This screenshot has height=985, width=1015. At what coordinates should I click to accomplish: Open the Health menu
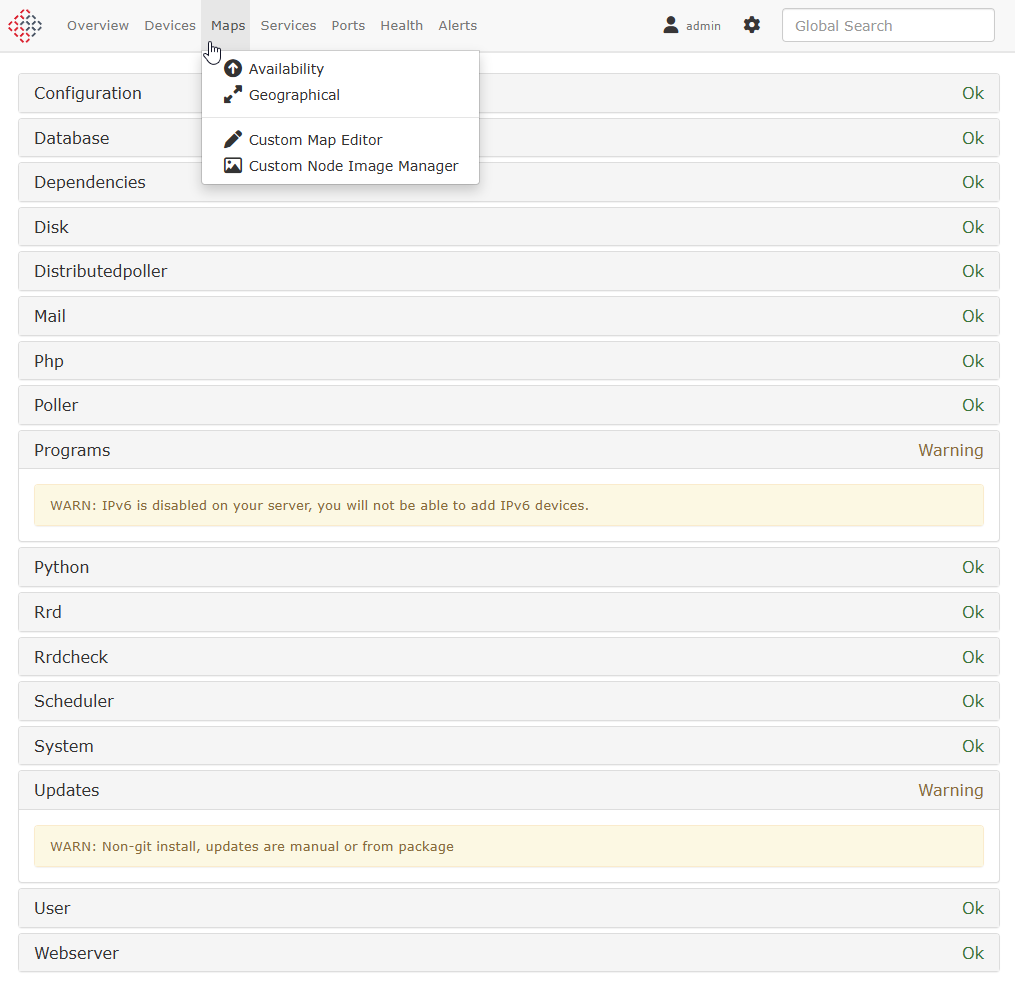(x=401, y=26)
